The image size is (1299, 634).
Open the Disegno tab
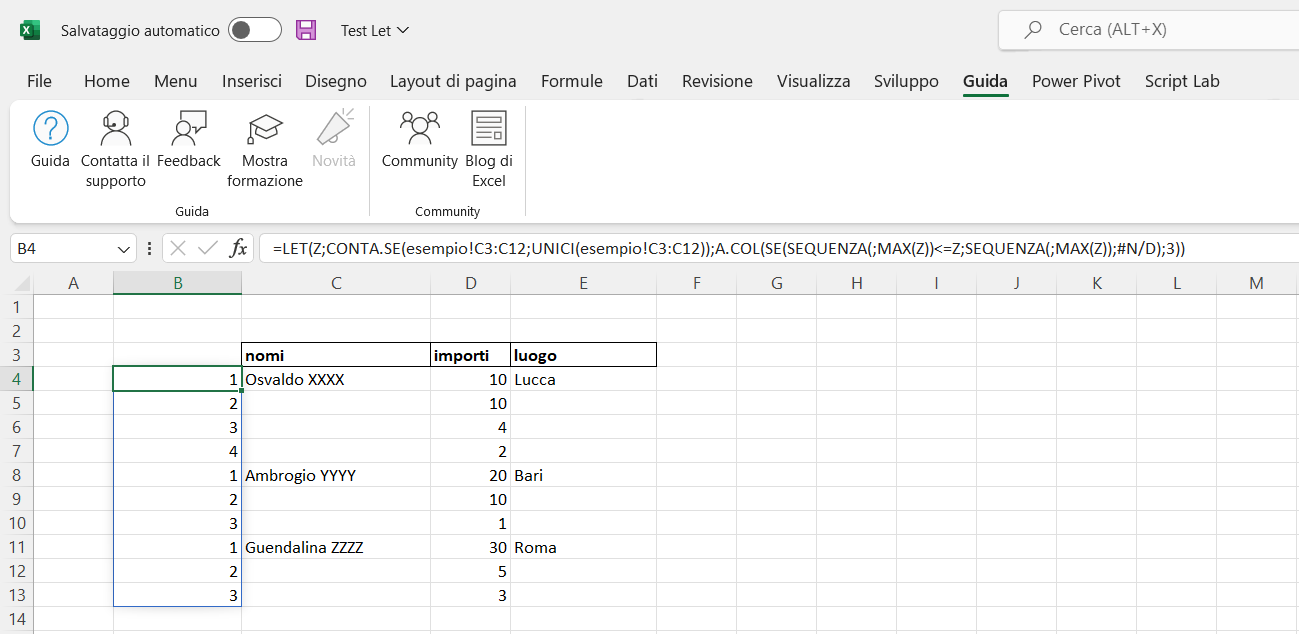tap(336, 81)
